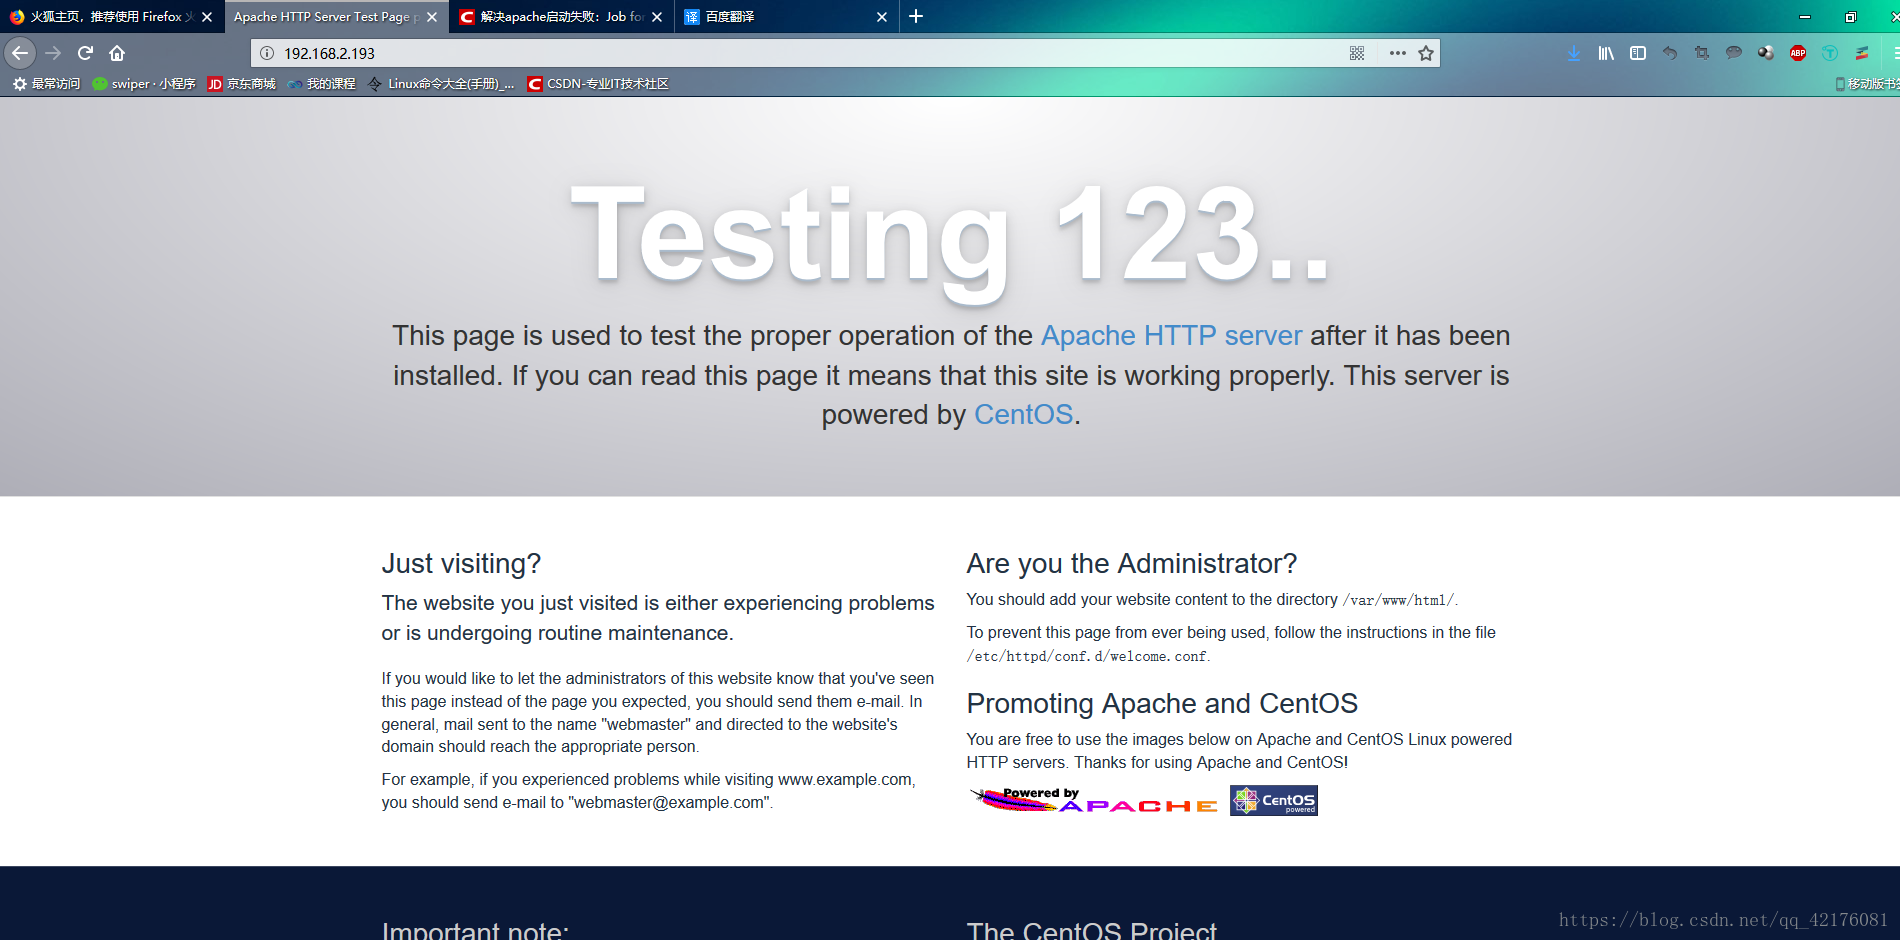The height and width of the screenshot is (940, 1900).
Task: Open the My Courses bookmark
Action: pyautogui.click(x=321, y=84)
